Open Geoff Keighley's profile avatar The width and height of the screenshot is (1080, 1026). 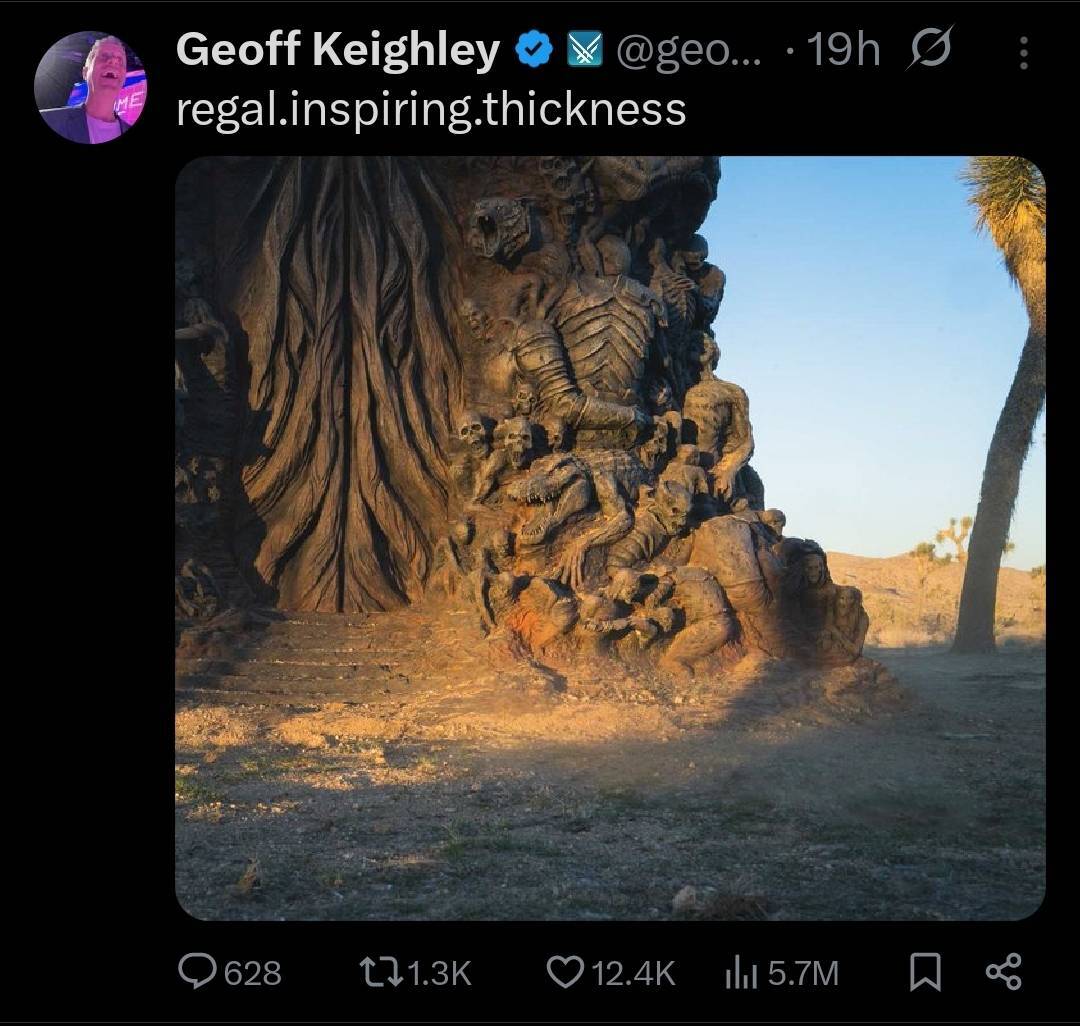pyautogui.click(x=90, y=87)
